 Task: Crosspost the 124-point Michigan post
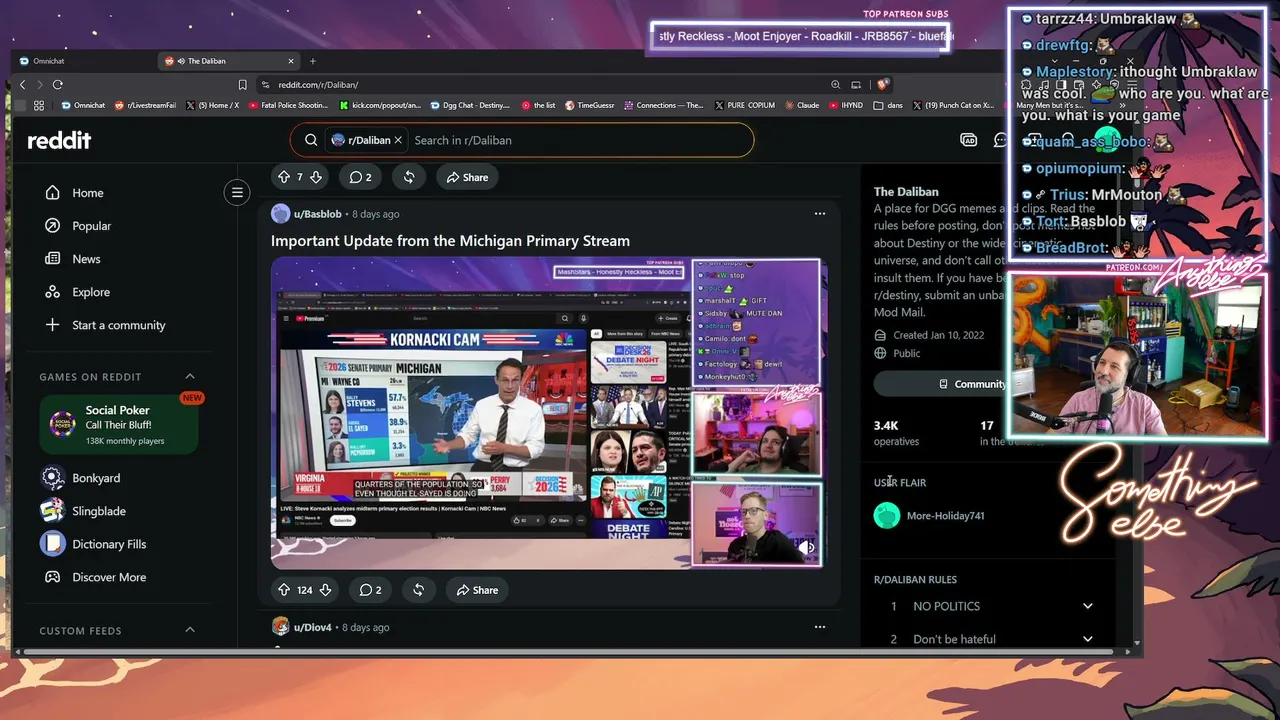click(419, 590)
